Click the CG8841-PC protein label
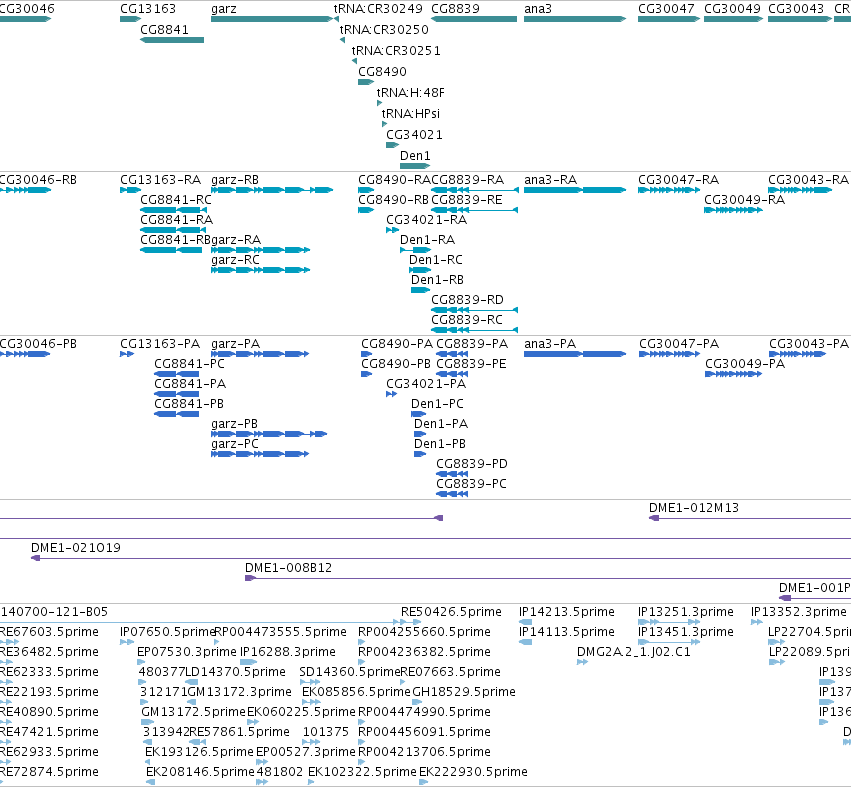 [x=189, y=364]
